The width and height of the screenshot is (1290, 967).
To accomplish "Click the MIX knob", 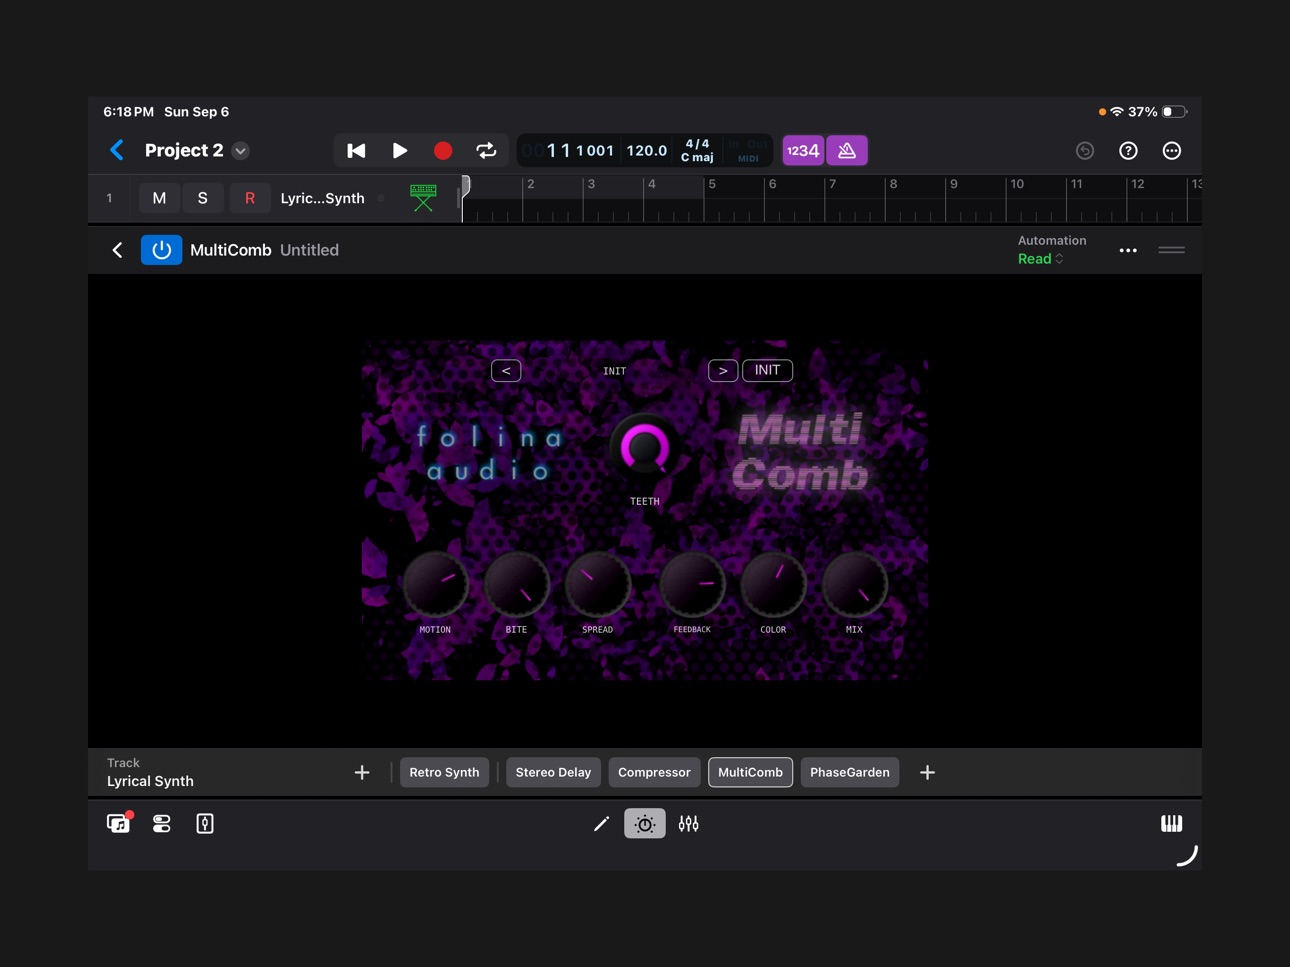I will pos(854,584).
